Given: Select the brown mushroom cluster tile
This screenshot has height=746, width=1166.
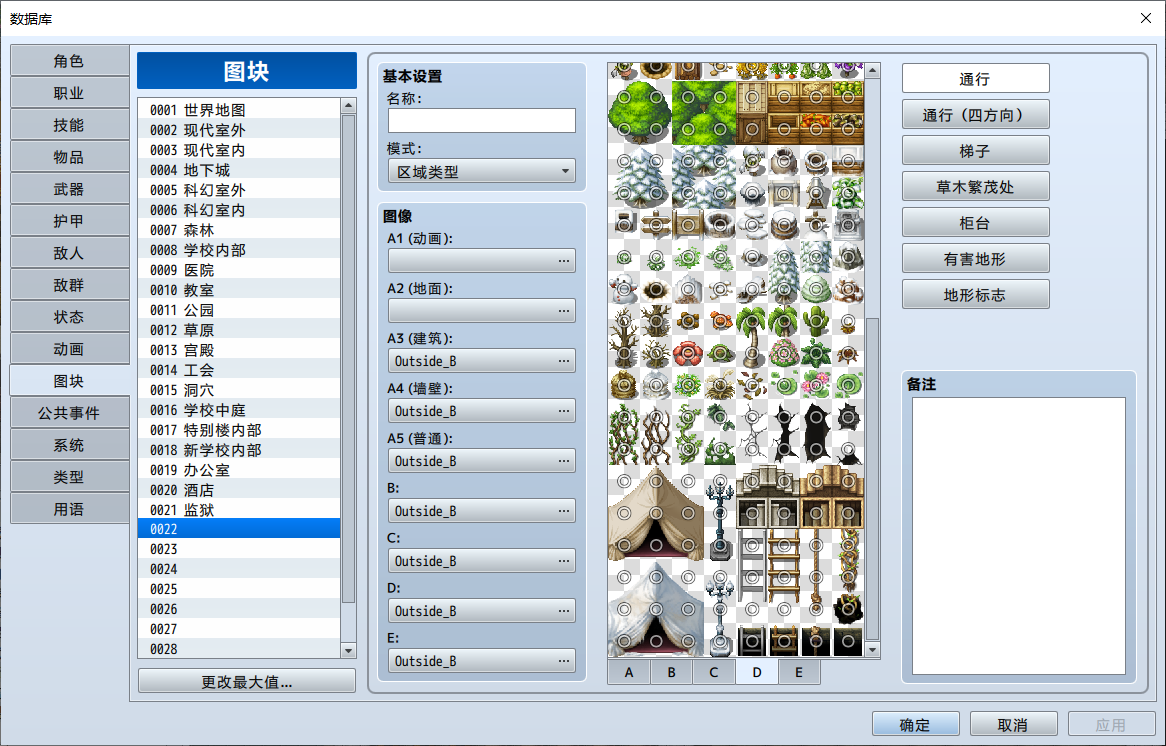Looking at the screenshot, I should [688, 321].
